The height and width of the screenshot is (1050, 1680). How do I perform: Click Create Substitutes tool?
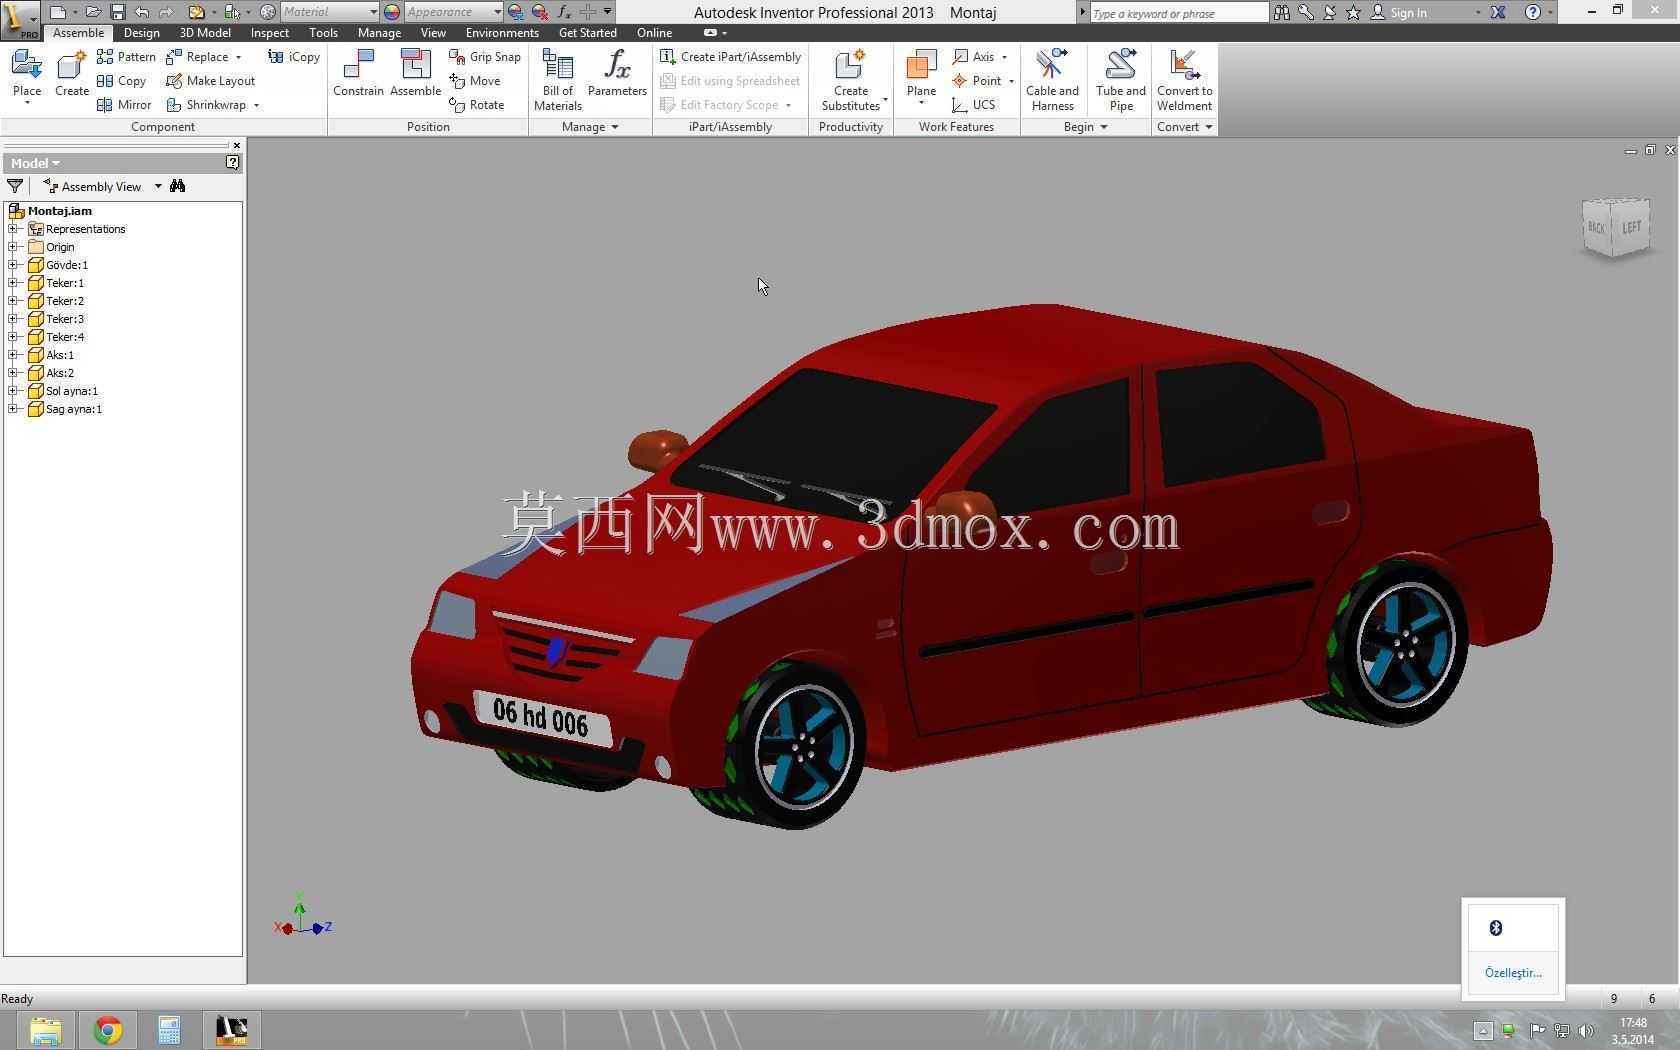coord(851,80)
